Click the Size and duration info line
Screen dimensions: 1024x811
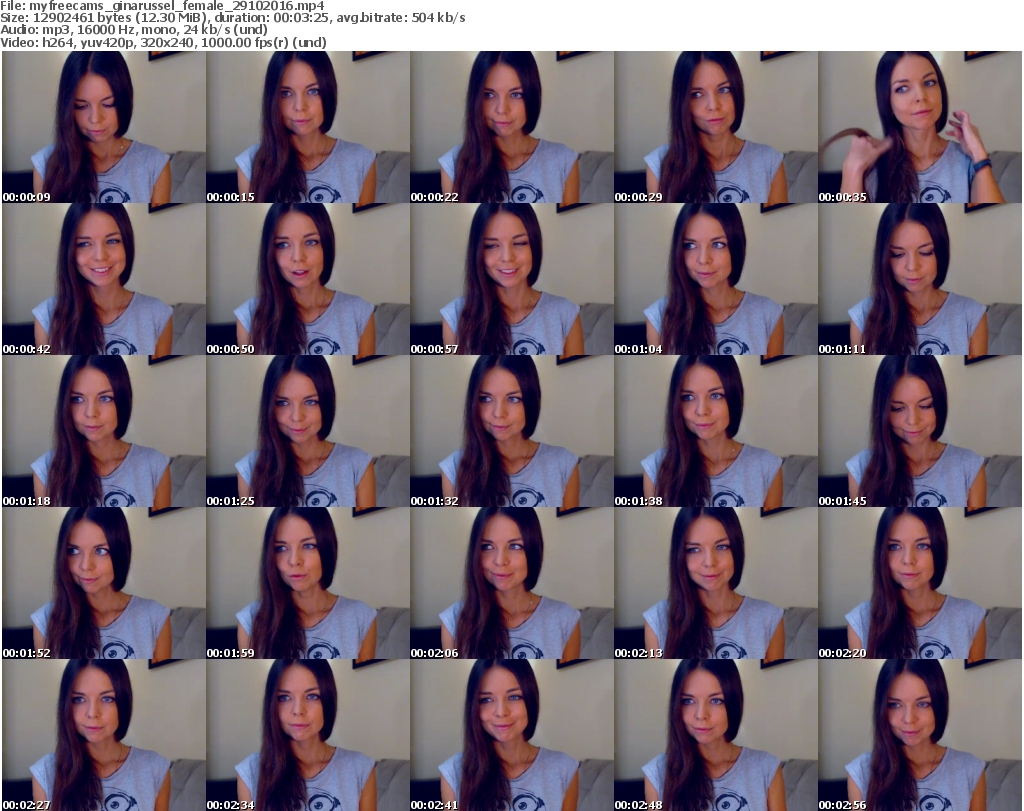click(232, 18)
